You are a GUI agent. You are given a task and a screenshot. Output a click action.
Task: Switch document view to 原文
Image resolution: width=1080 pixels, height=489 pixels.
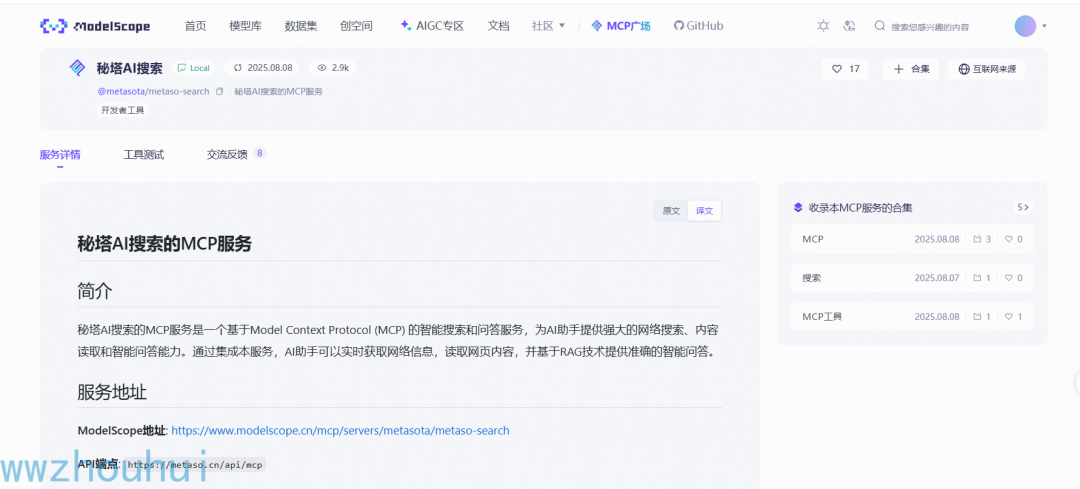coord(671,211)
